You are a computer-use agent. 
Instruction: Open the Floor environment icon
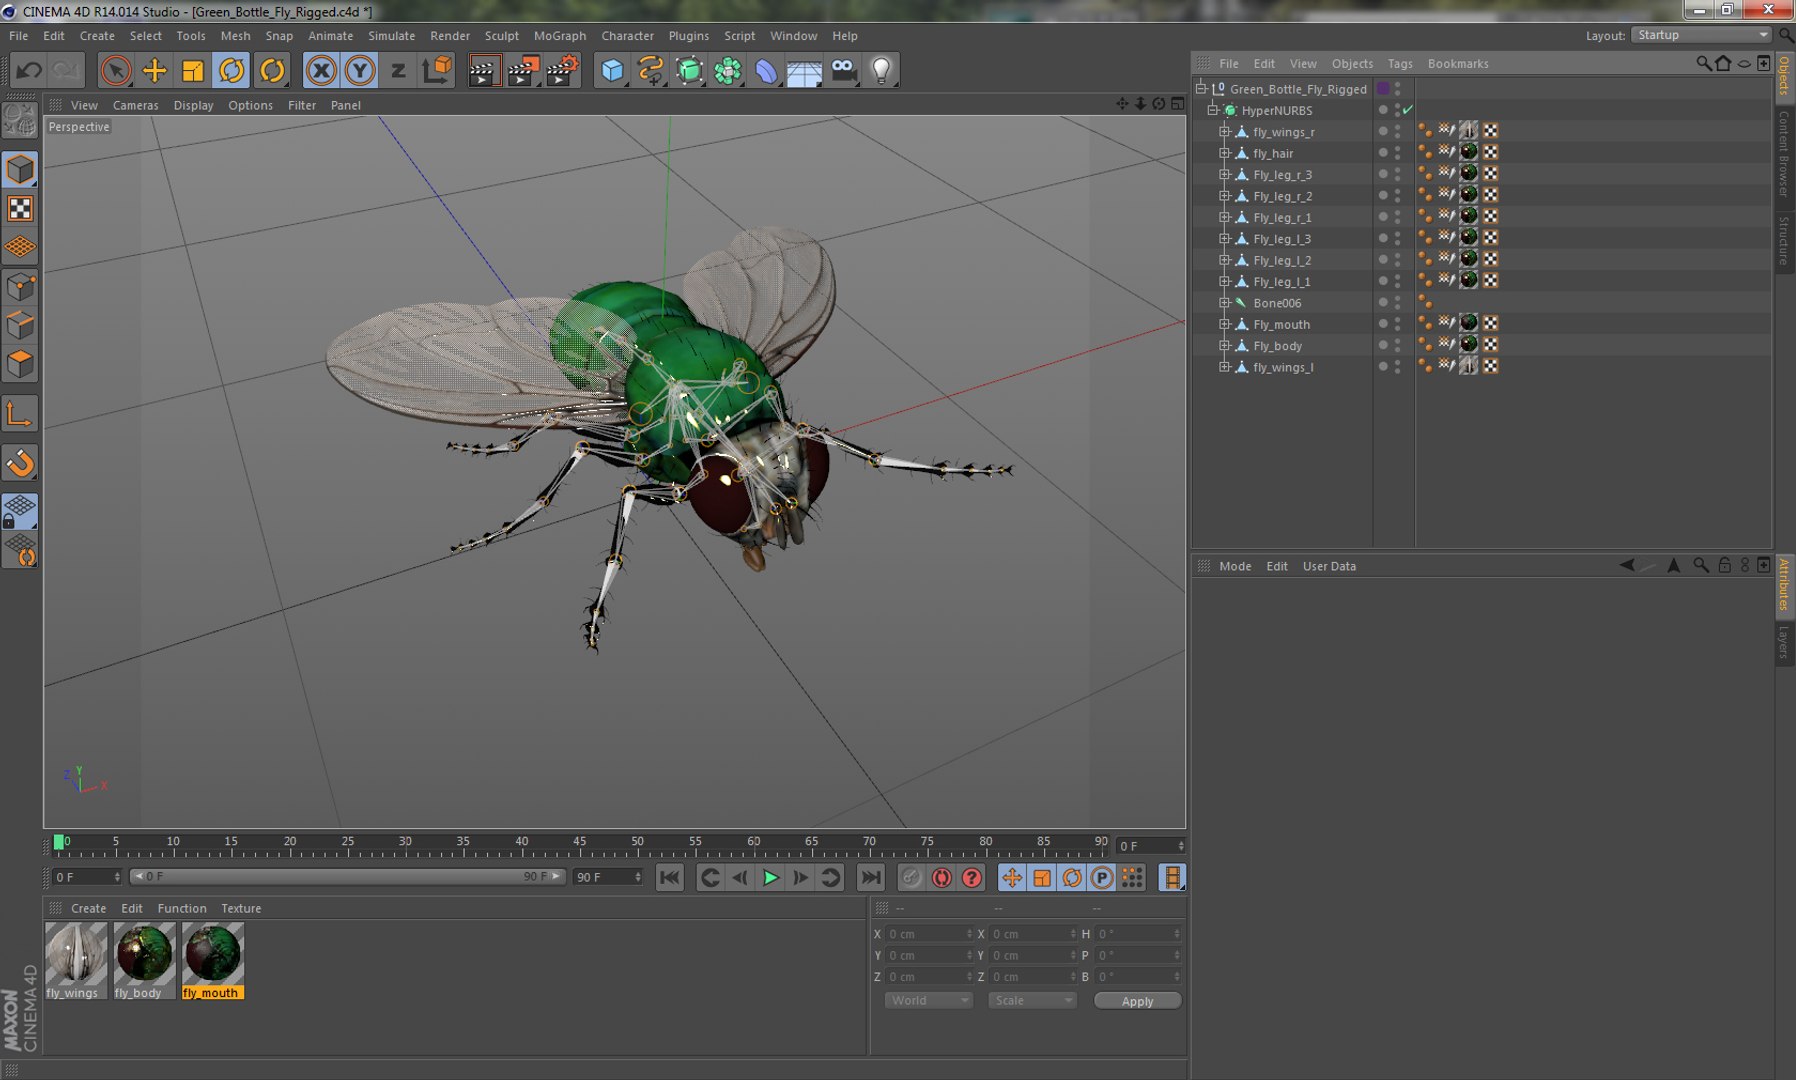coord(805,70)
